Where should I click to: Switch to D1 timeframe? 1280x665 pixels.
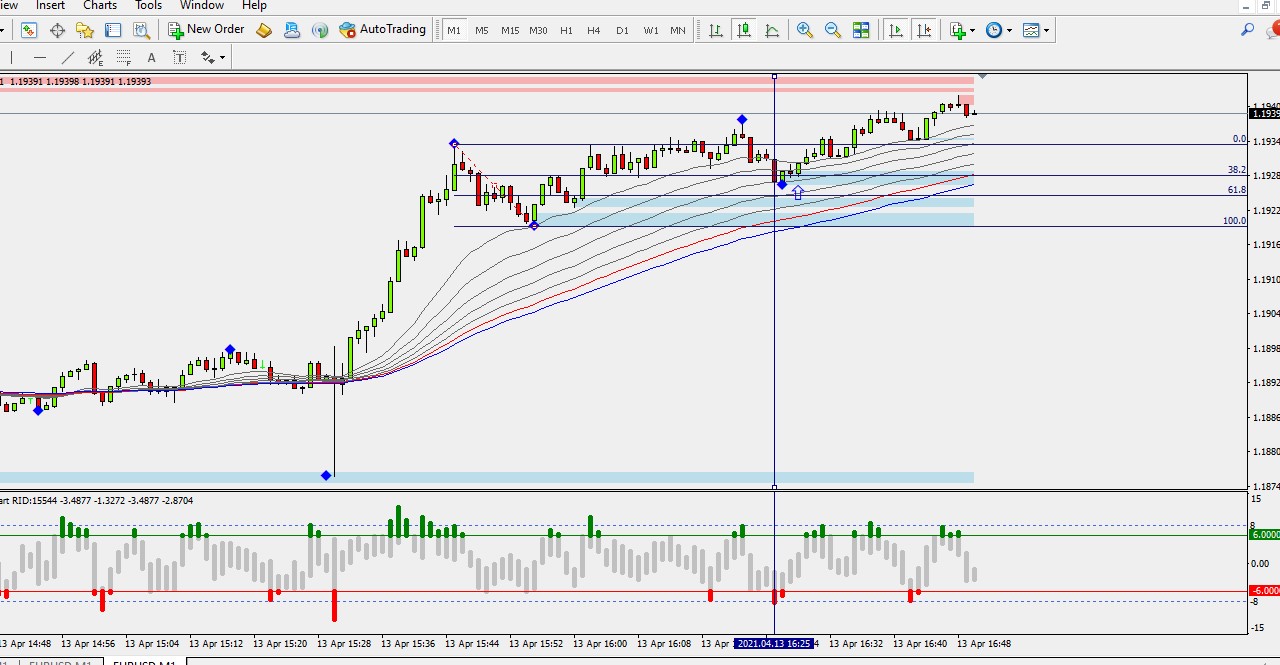point(622,30)
